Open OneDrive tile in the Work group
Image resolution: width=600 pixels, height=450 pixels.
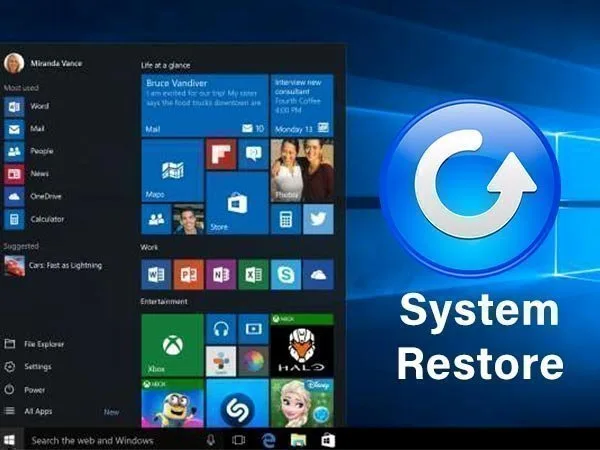click(x=318, y=275)
